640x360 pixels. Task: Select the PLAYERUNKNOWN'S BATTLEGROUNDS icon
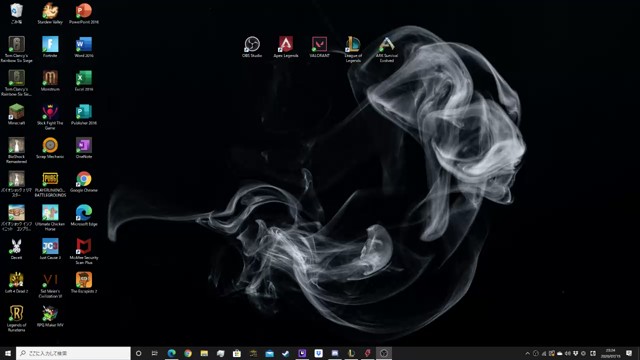coord(50,184)
